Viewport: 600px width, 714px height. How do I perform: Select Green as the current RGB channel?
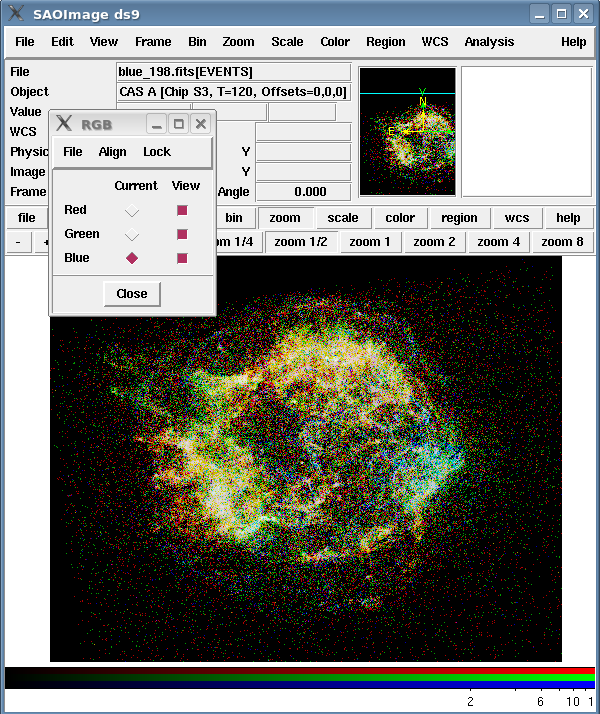point(132,234)
